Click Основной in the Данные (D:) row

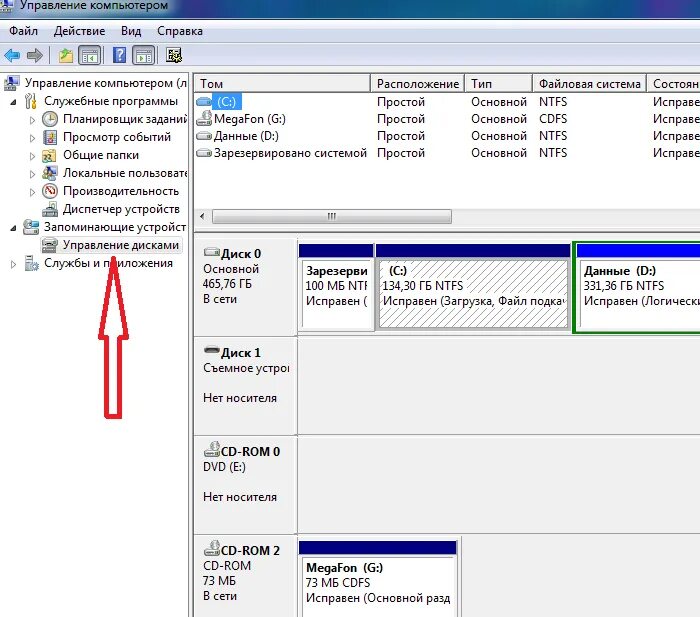(499, 136)
